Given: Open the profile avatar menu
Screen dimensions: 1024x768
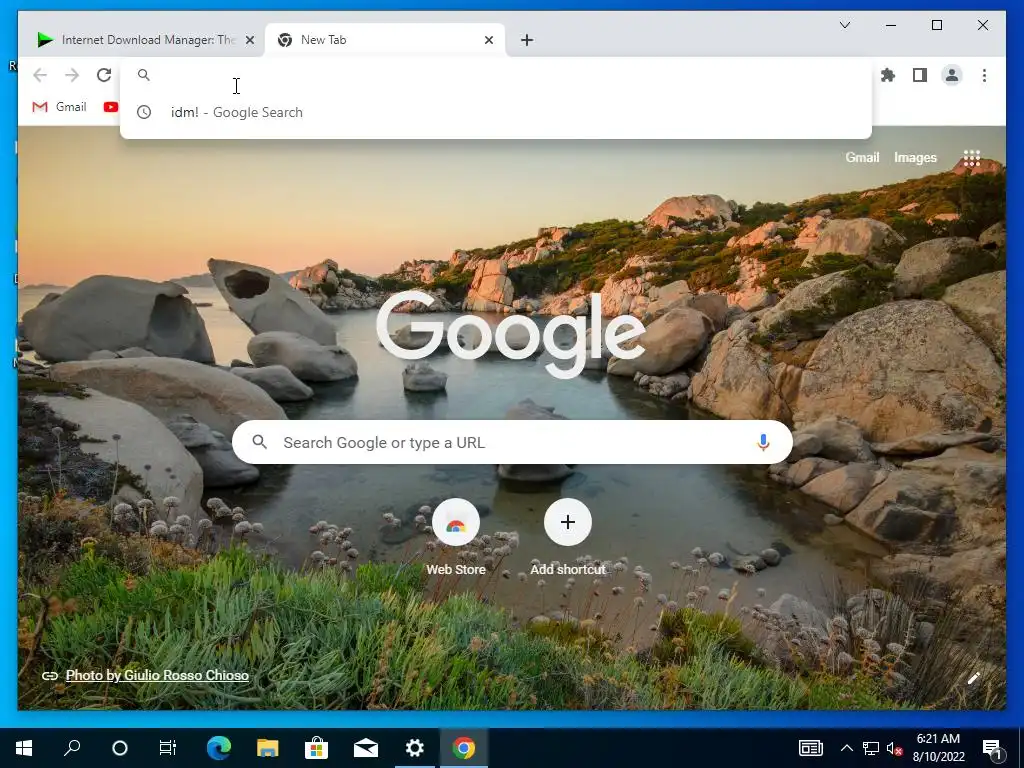Looking at the screenshot, I should pyautogui.click(x=952, y=75).
